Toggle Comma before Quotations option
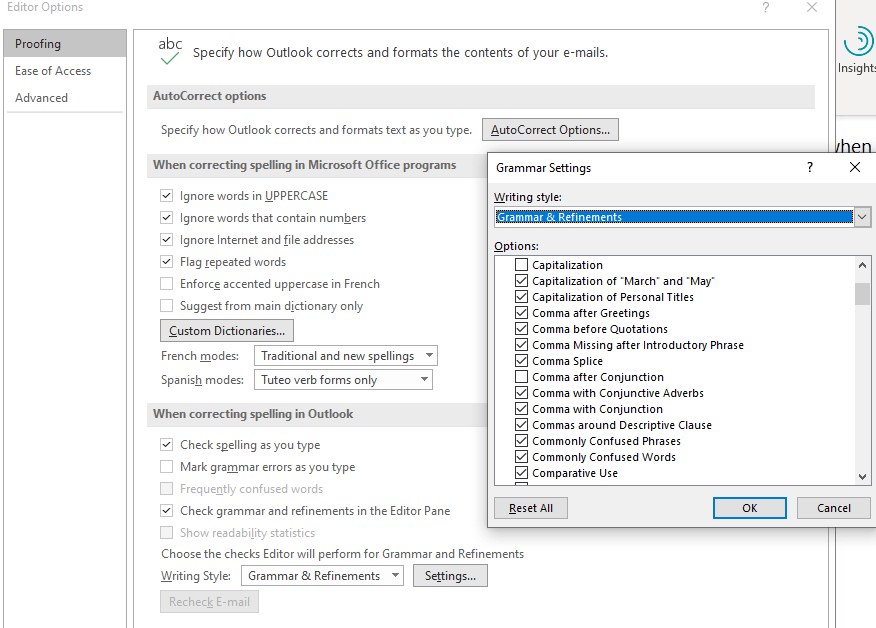The image size is (876, 628). pos(521,329)
